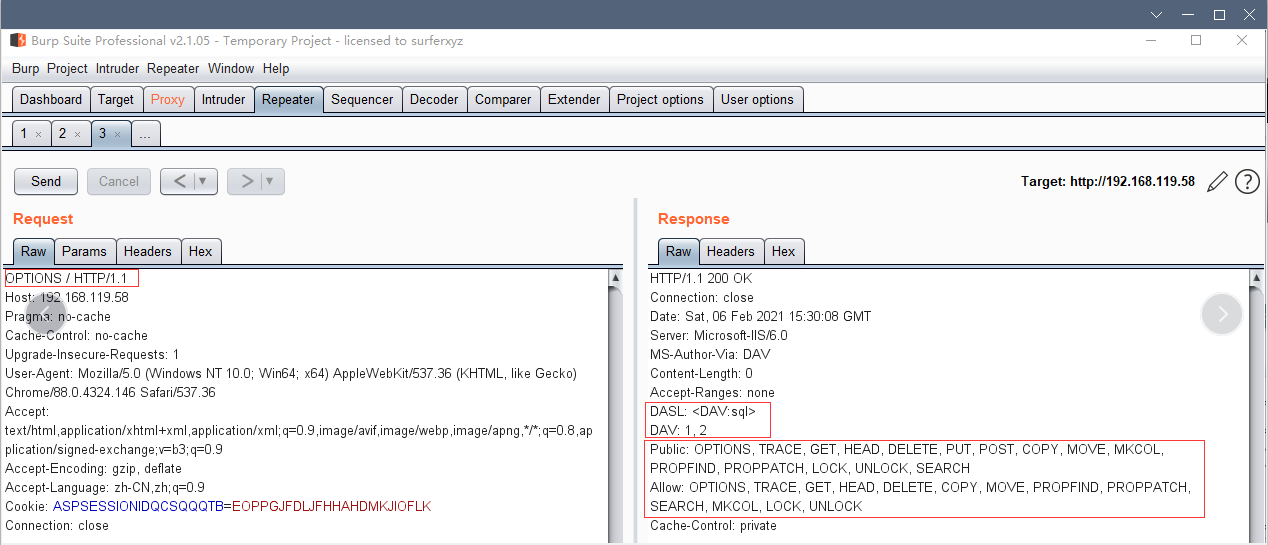Screen dimensions: 1268x545
Task: Click the Cache-Control: private response line
Action: 712,525
